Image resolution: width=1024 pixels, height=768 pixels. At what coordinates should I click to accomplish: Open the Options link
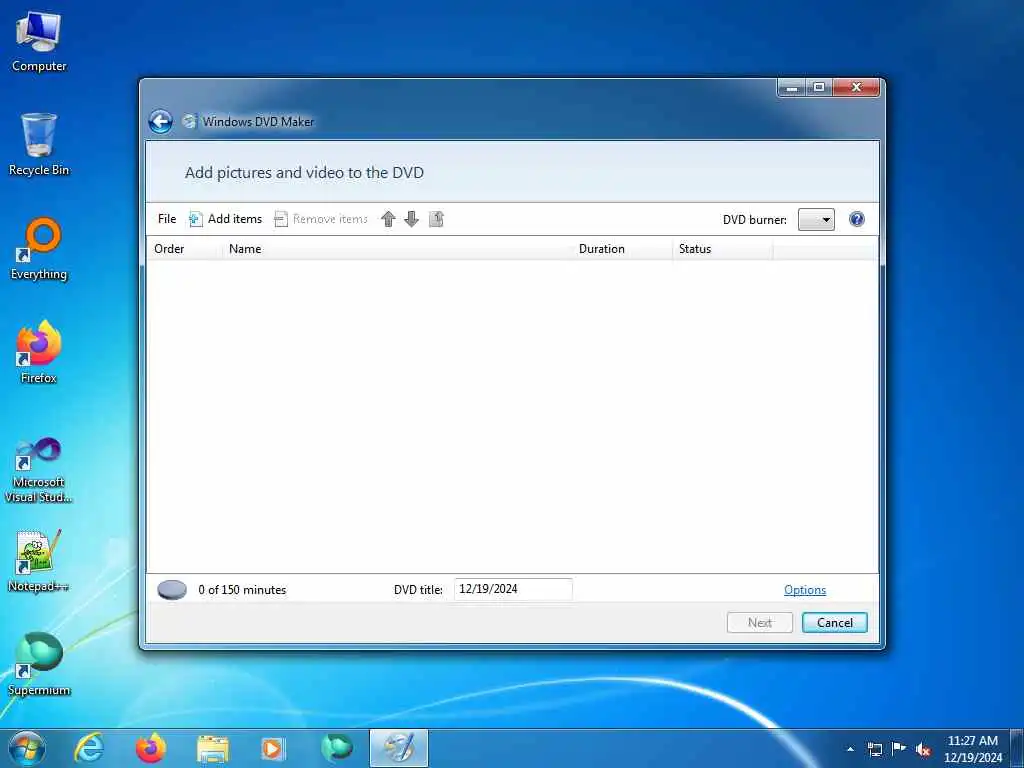click(805, 590)
